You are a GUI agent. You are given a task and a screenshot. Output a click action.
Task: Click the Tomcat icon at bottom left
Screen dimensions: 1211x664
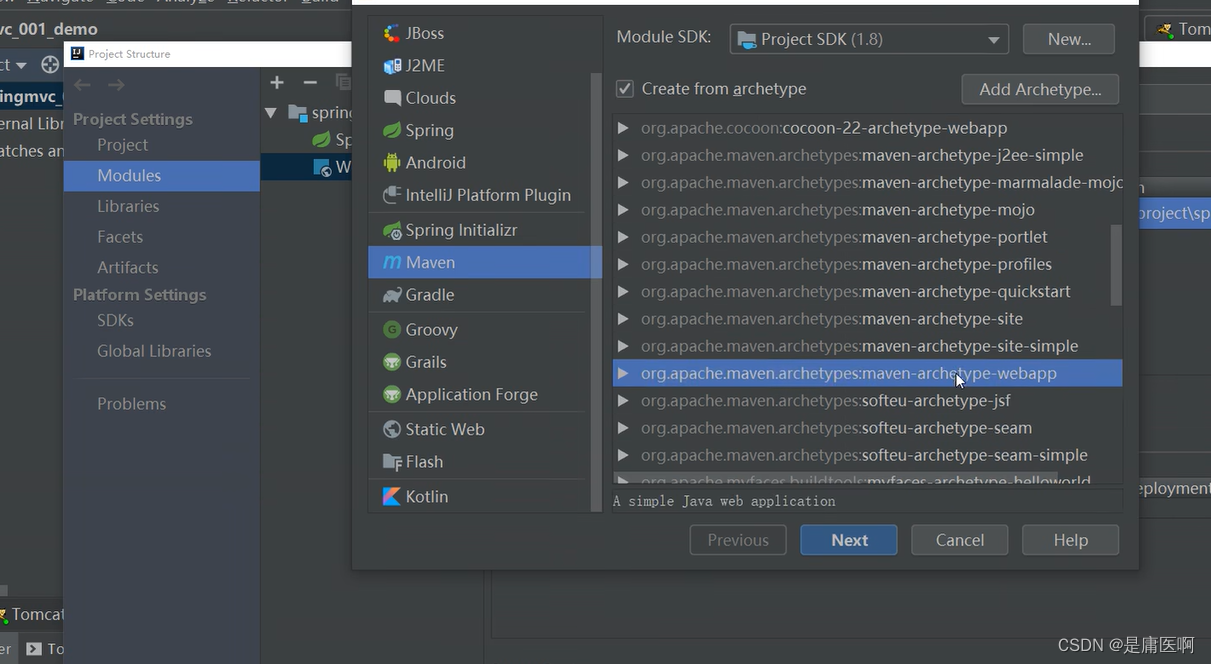[4, 614]
